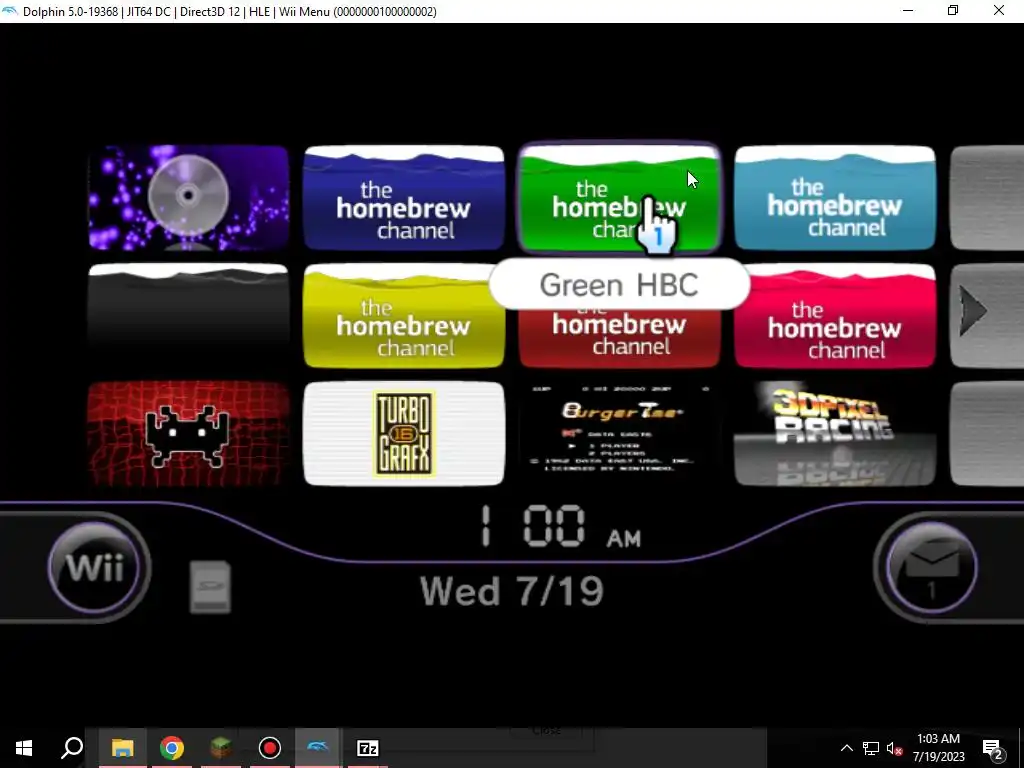The height and width of the screenshot is (768, 1024).
Task: Switch to Google Chrome in taskbar
Action: pyautogui.click(x=172, y=748)
